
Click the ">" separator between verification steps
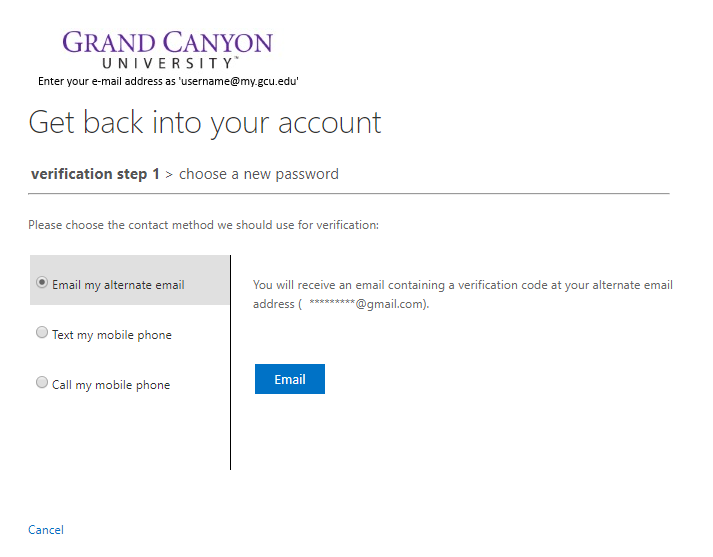[169, 175]
